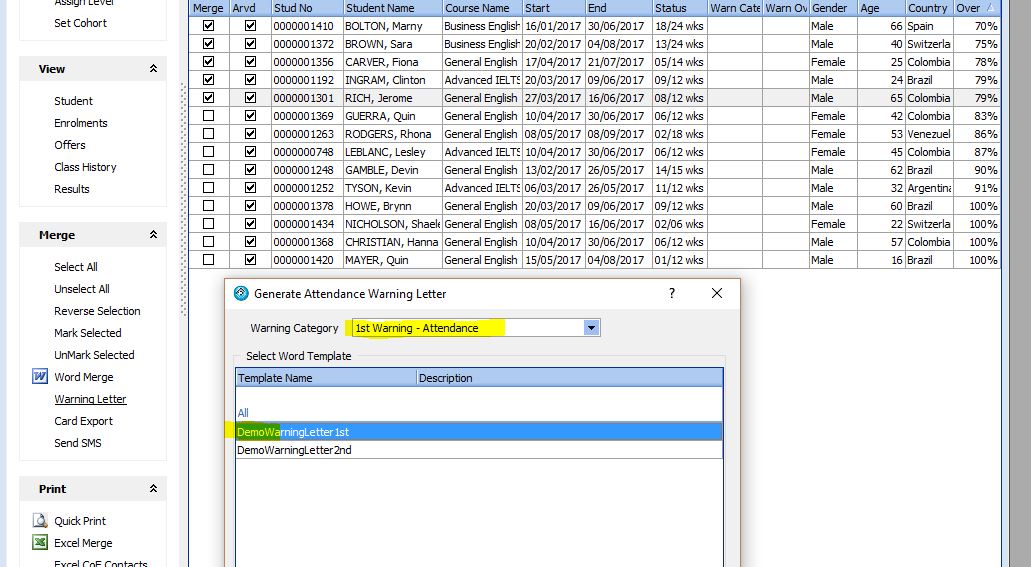The height and width of the screenshot is (567, 1031).
Task: Collapse the View panel section
Action: tap(153, 69)
